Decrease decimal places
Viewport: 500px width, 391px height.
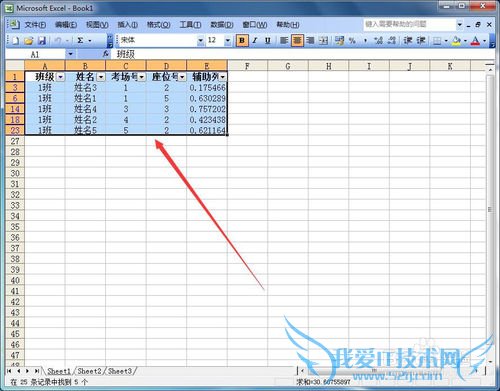click(391, 41)
